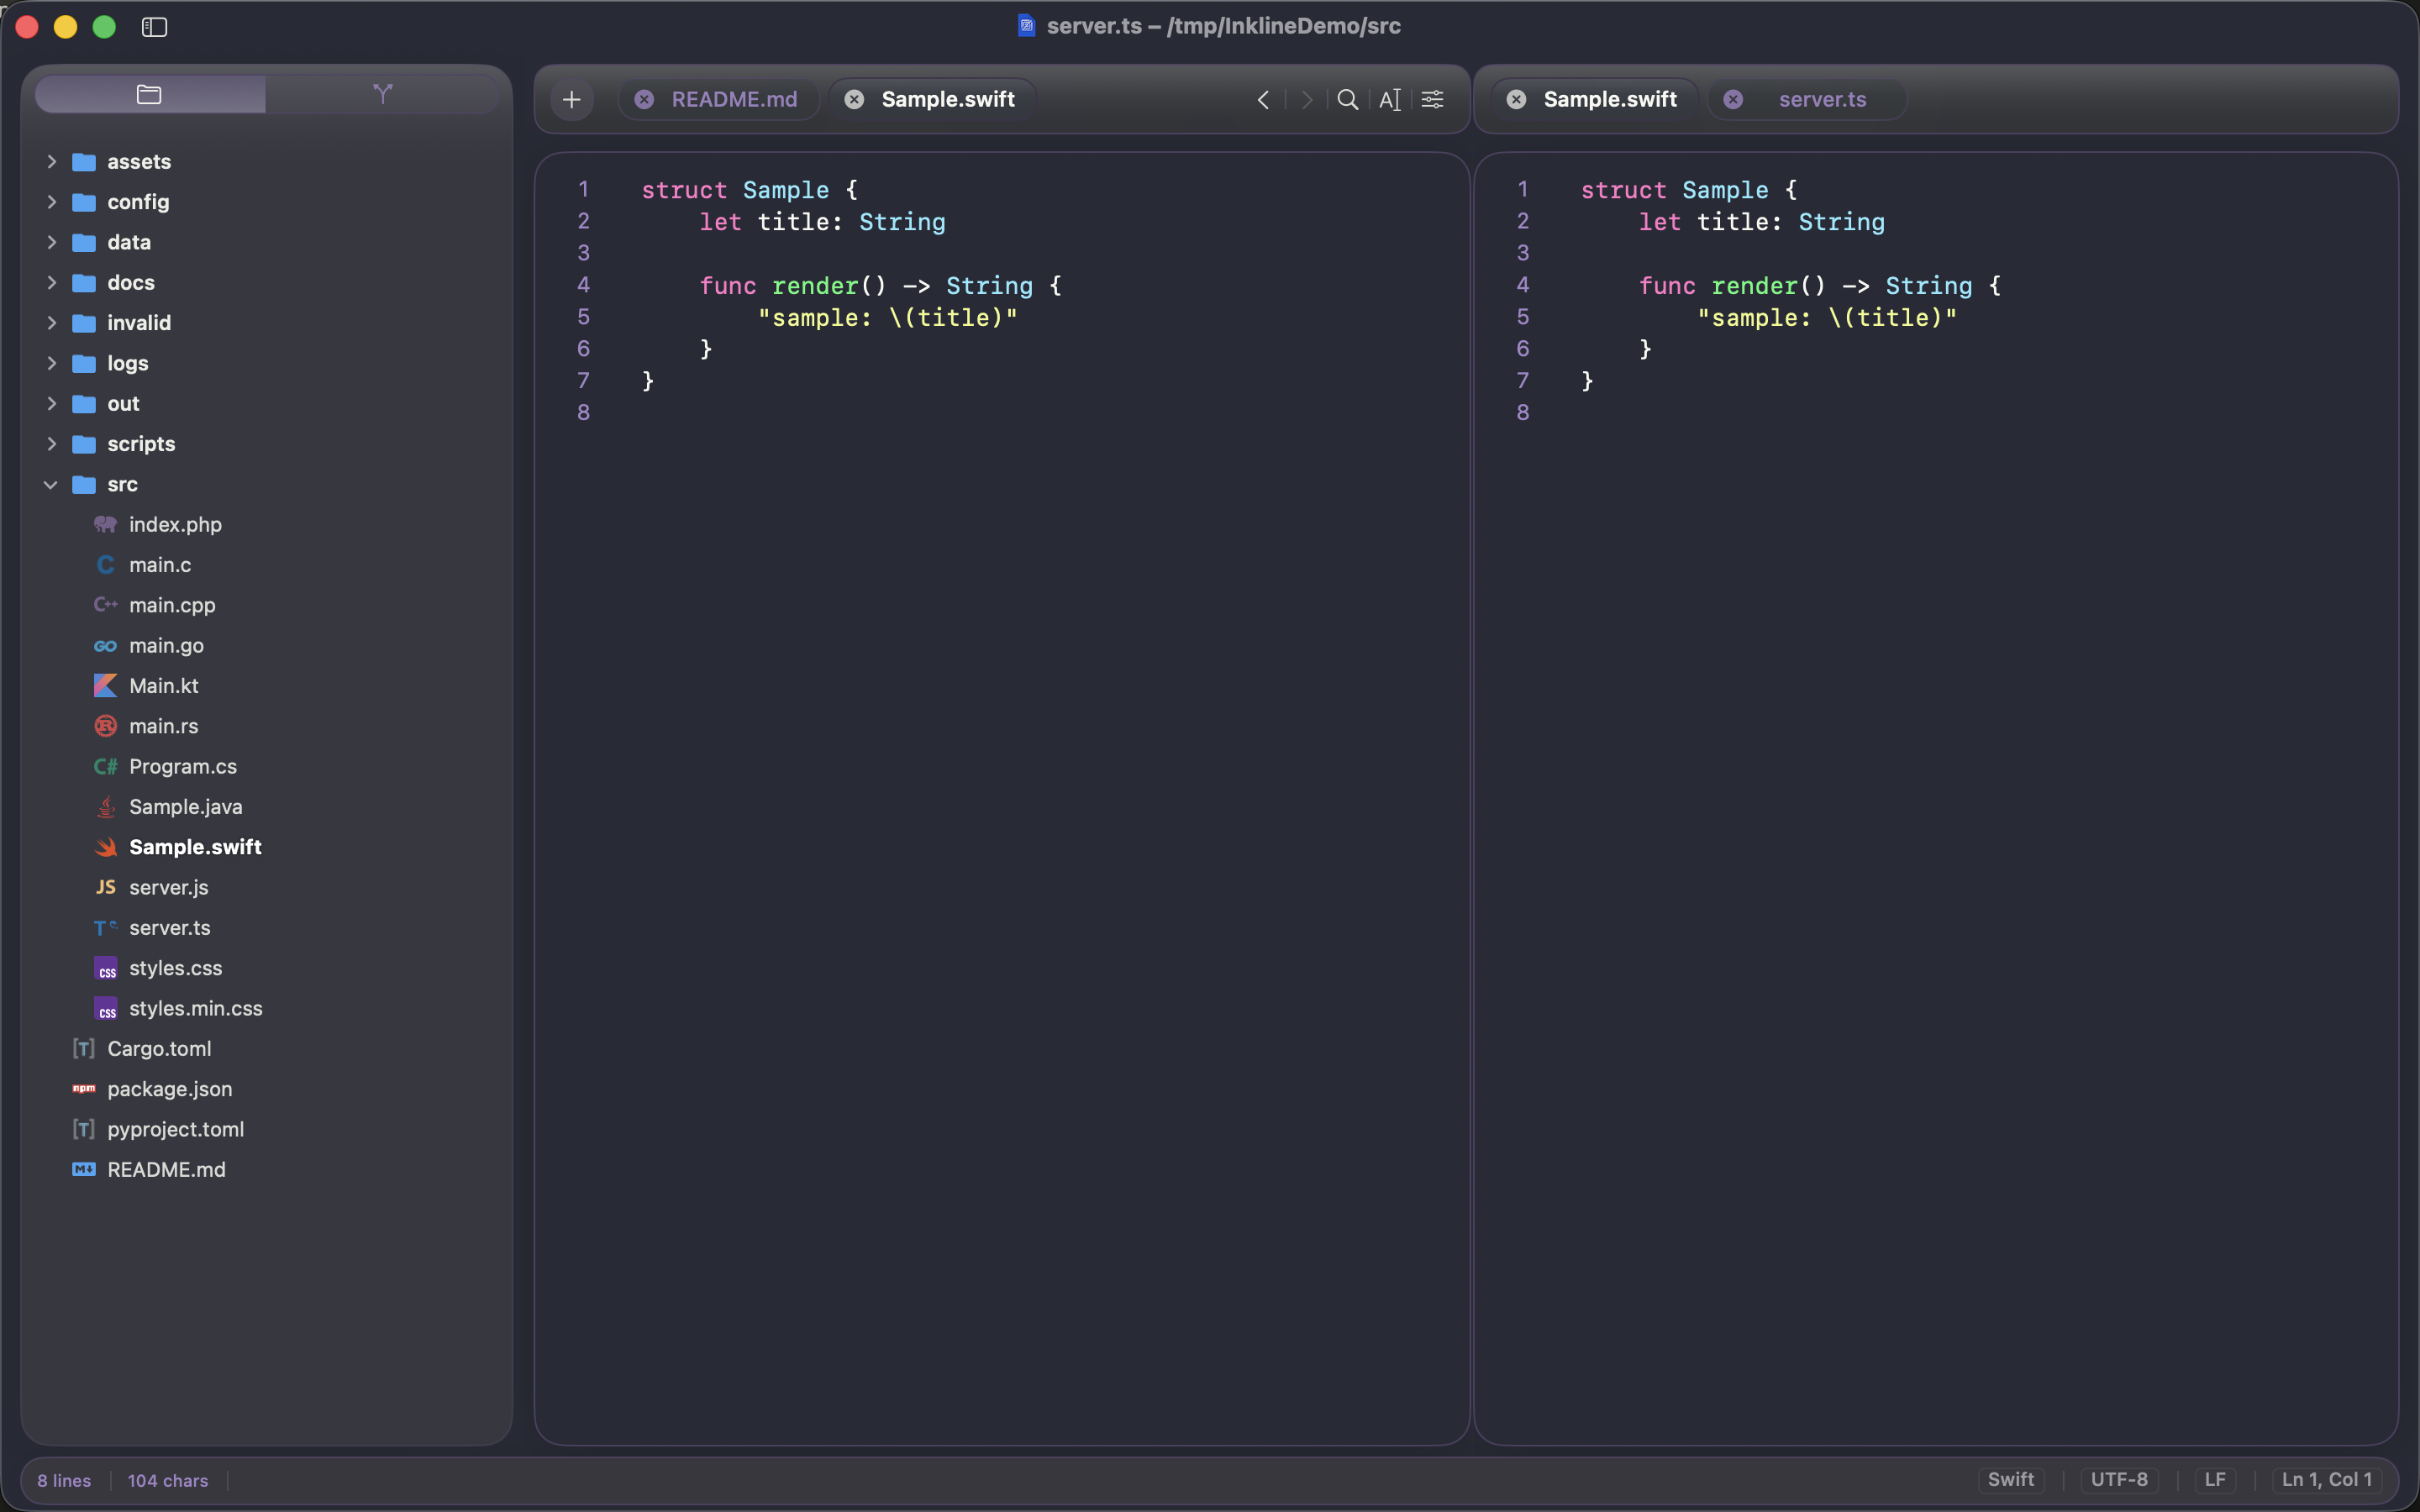Click 'let title: String' in right editor
This screenshot has width=2420, height=1512.
coord(1761,222)
